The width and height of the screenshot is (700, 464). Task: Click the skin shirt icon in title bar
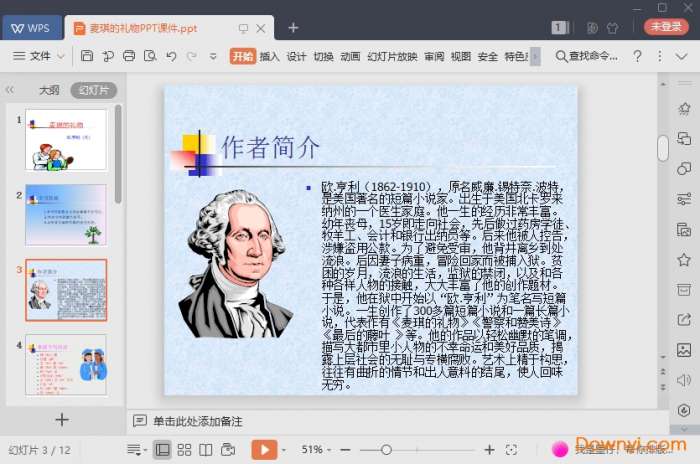[x=612, y=28]
